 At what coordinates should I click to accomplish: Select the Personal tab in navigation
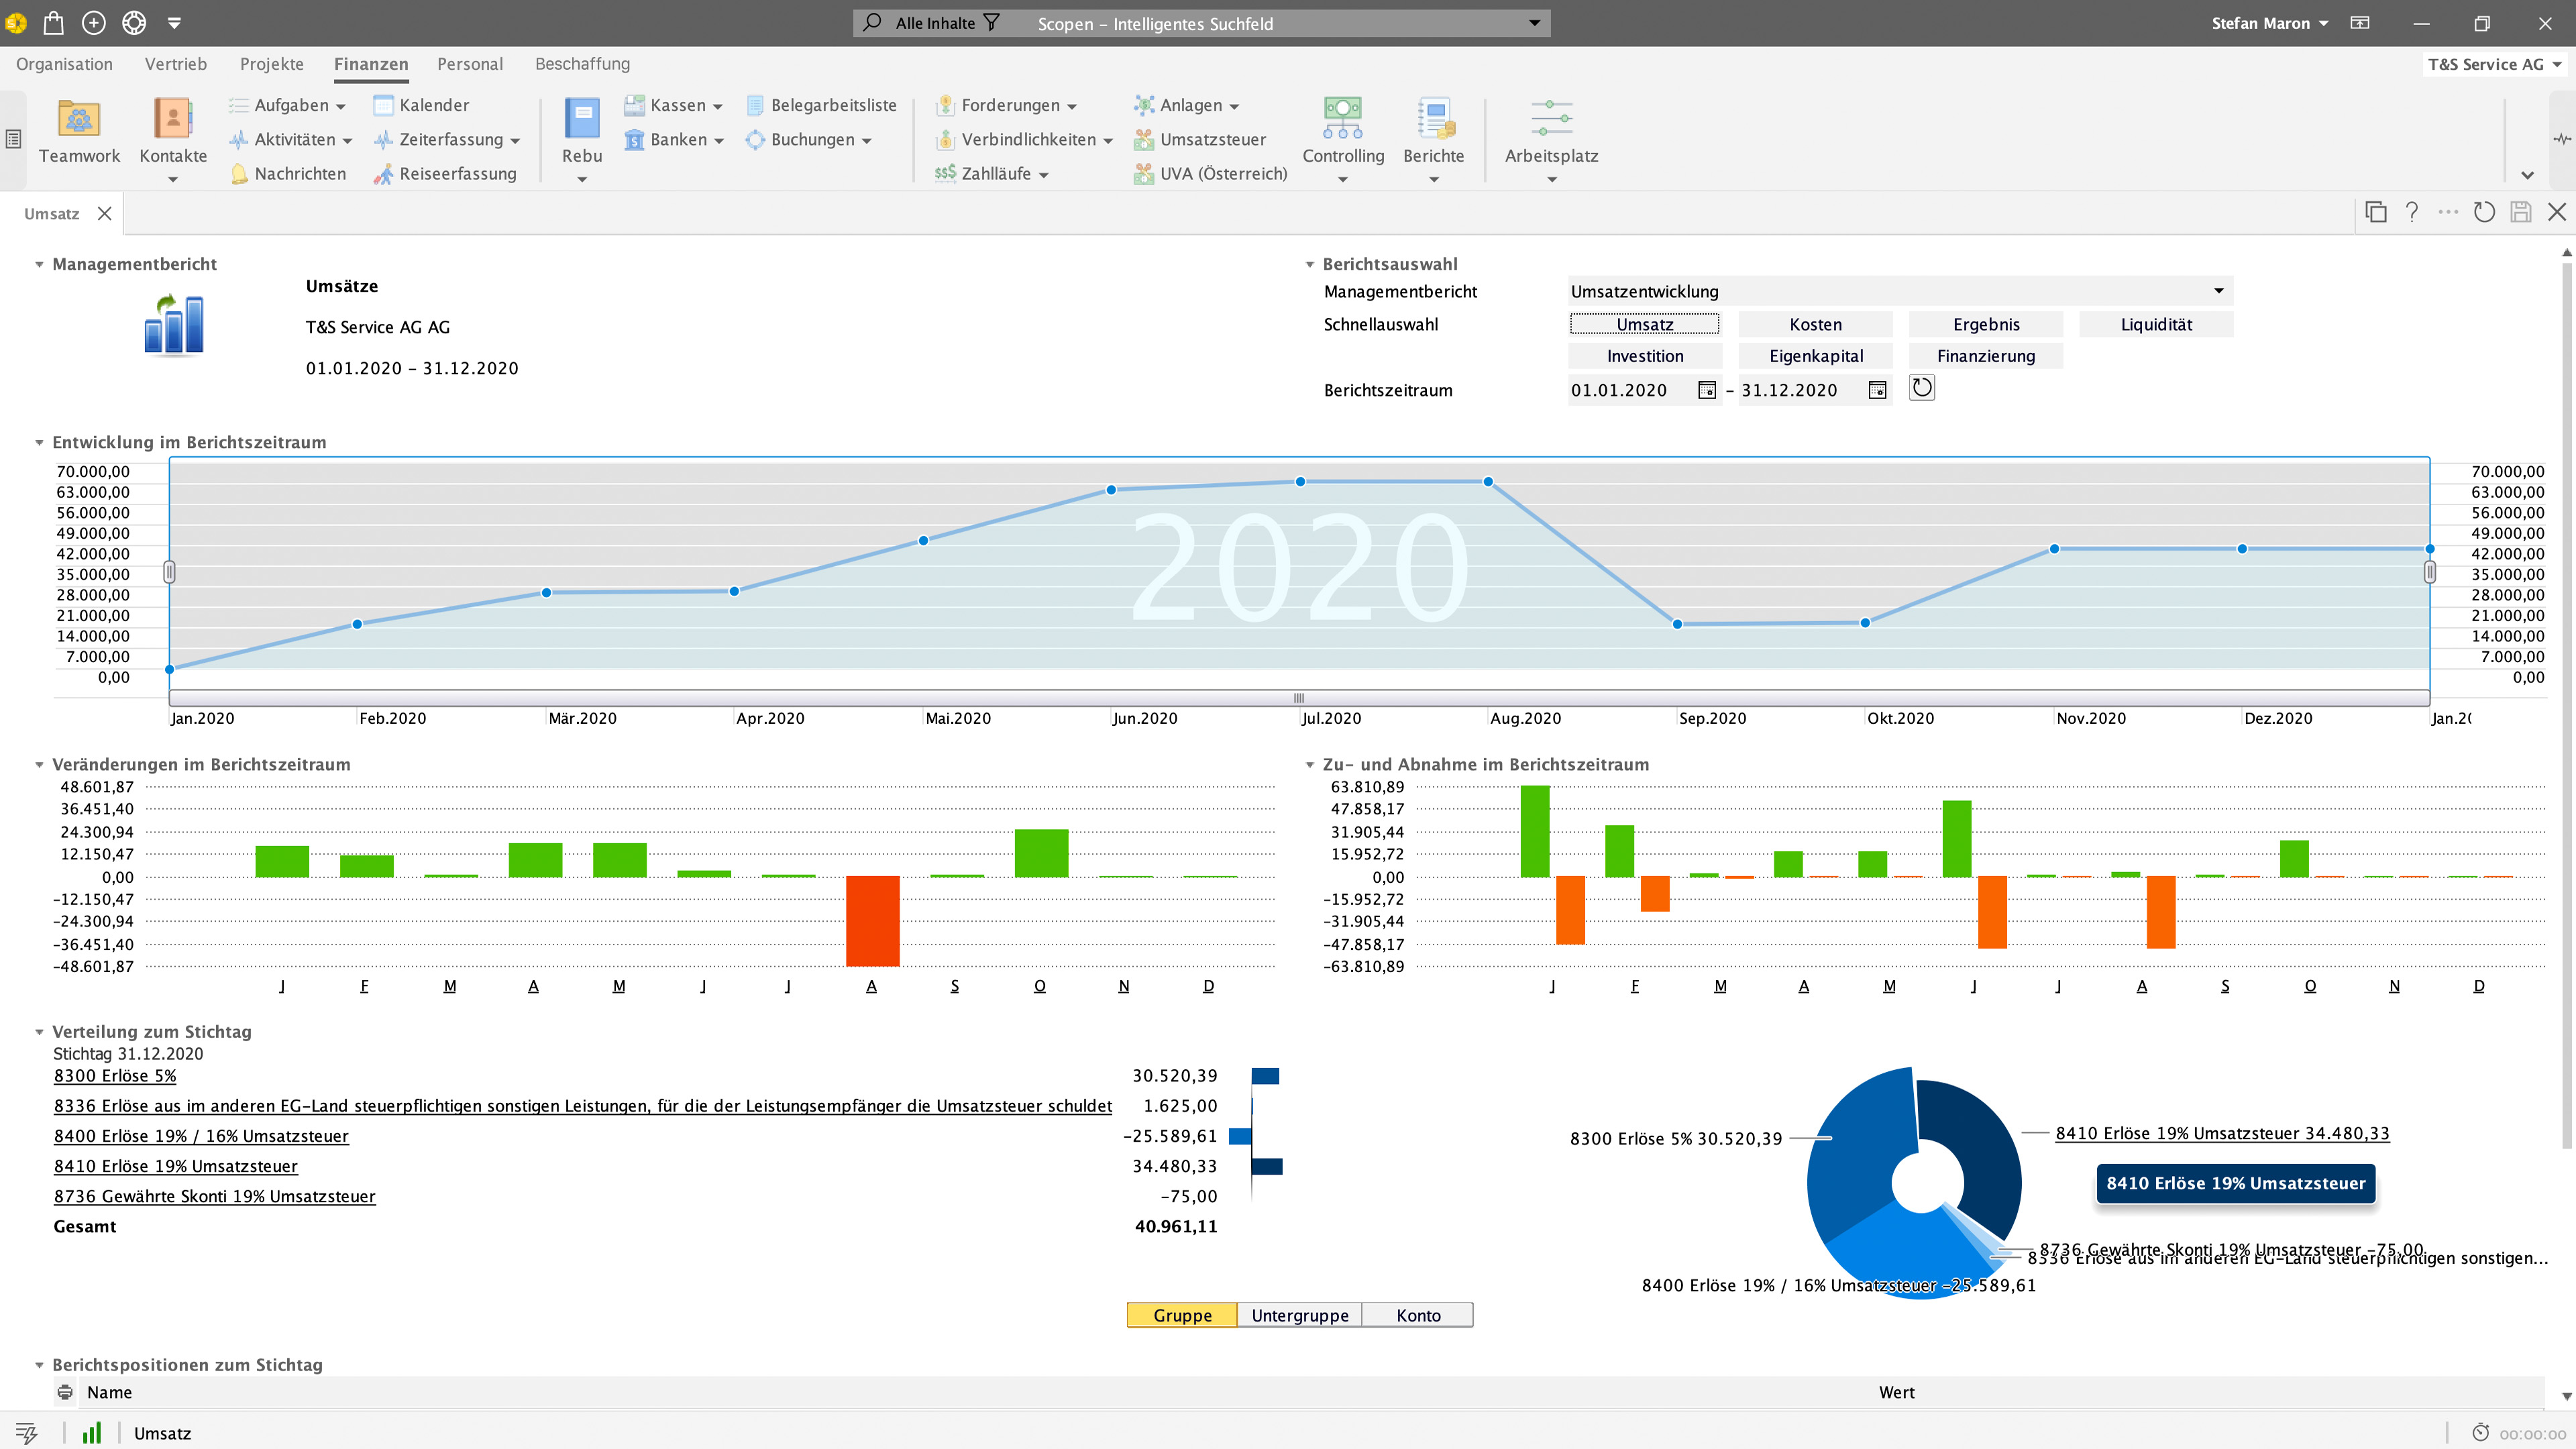tap(469, 64)
